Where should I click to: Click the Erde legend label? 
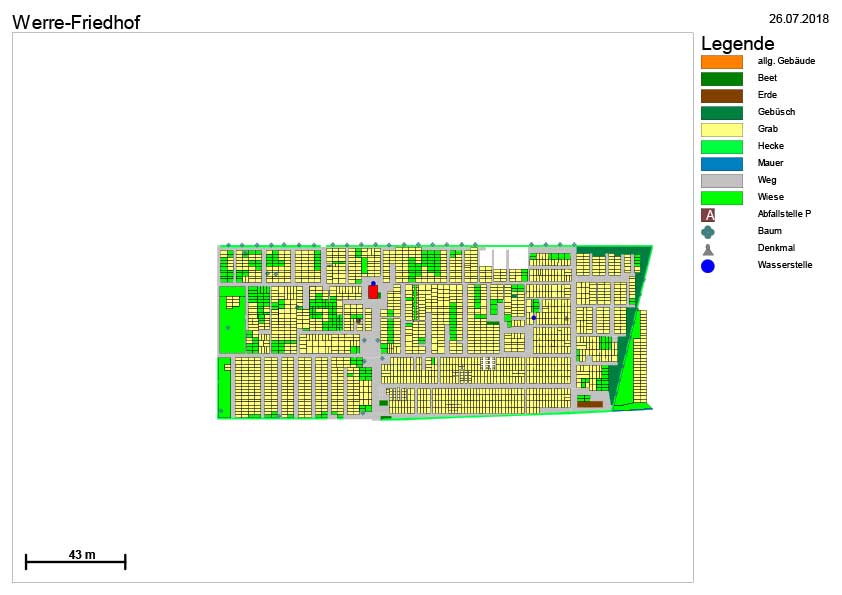(767, 95)
